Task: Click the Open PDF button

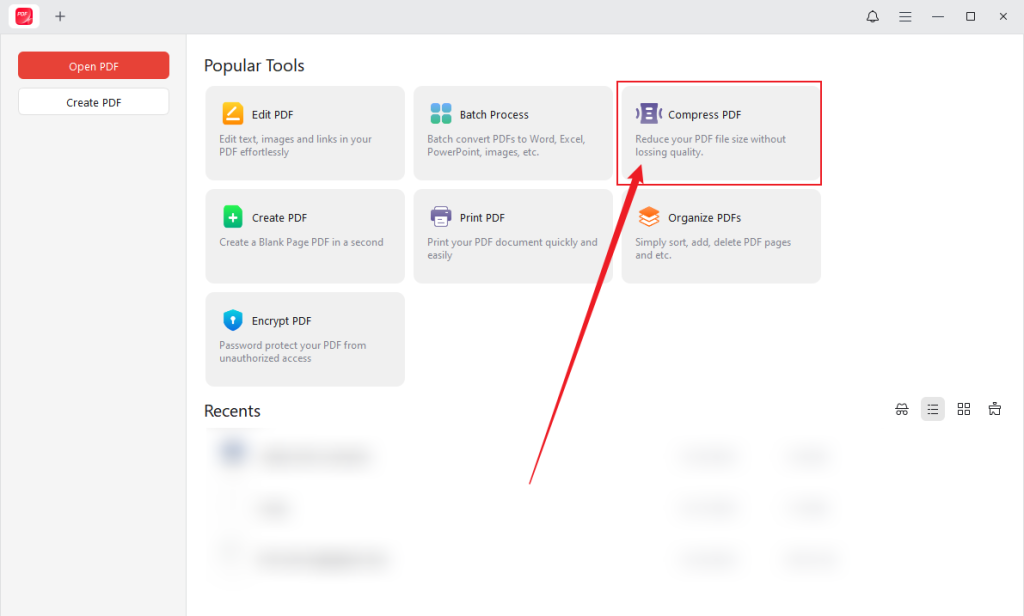Action: (93, 65)
